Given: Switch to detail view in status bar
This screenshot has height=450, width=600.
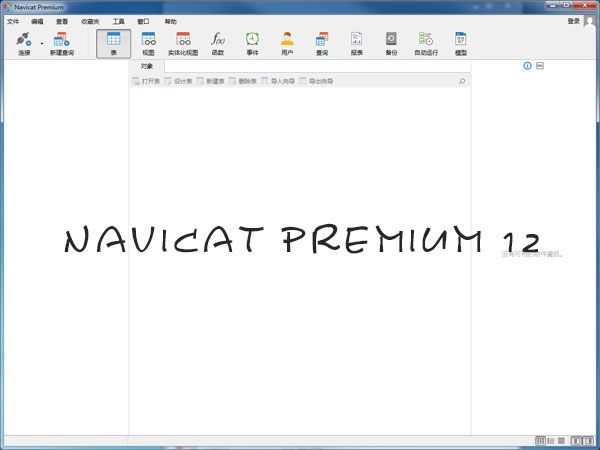Looking at the screenshot, I should 551,441.
